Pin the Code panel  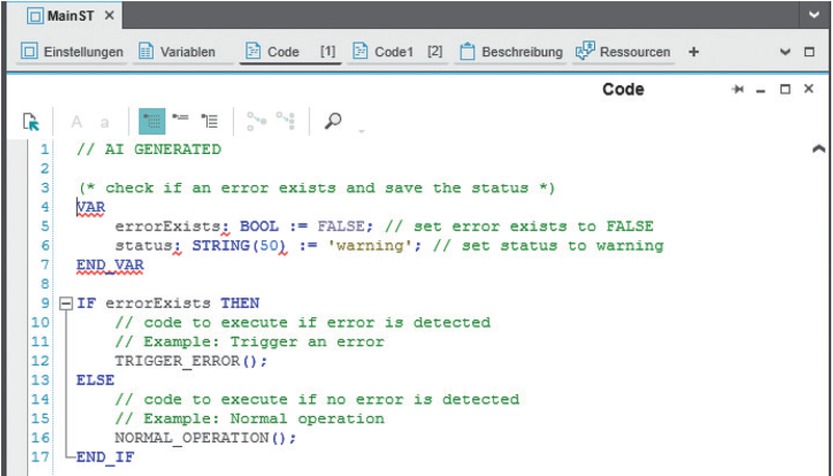click(739, 90)
